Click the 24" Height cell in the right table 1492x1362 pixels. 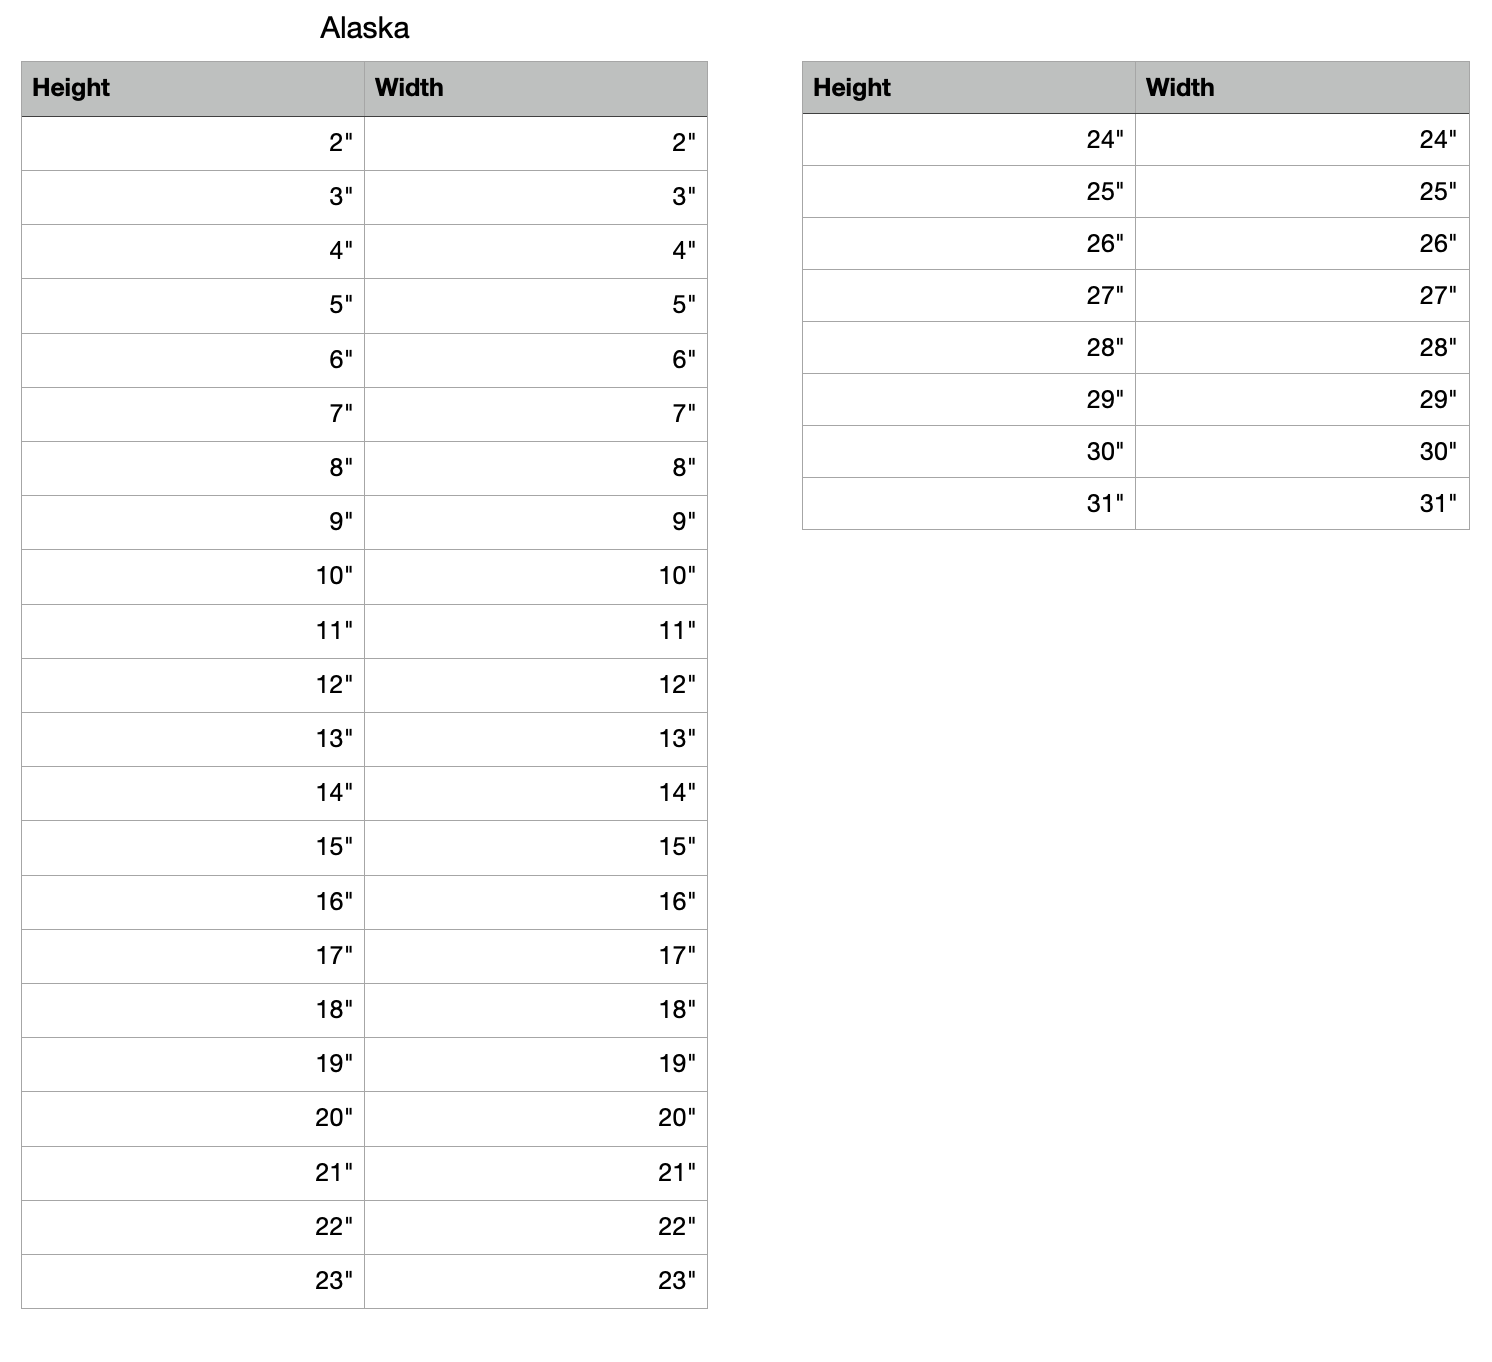click(x=968, y=140)
